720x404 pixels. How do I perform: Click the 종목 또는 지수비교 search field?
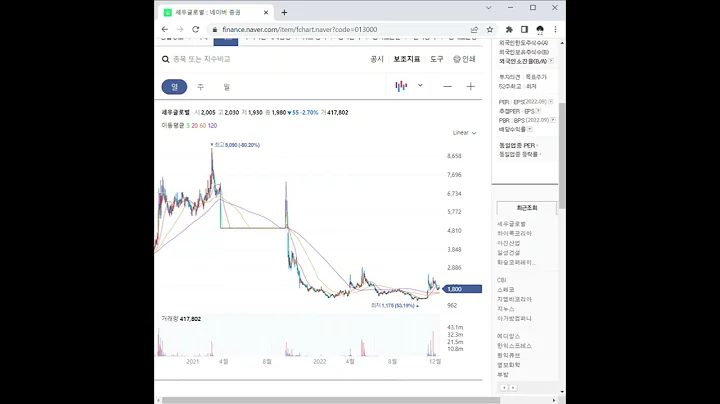coord(202,59)
